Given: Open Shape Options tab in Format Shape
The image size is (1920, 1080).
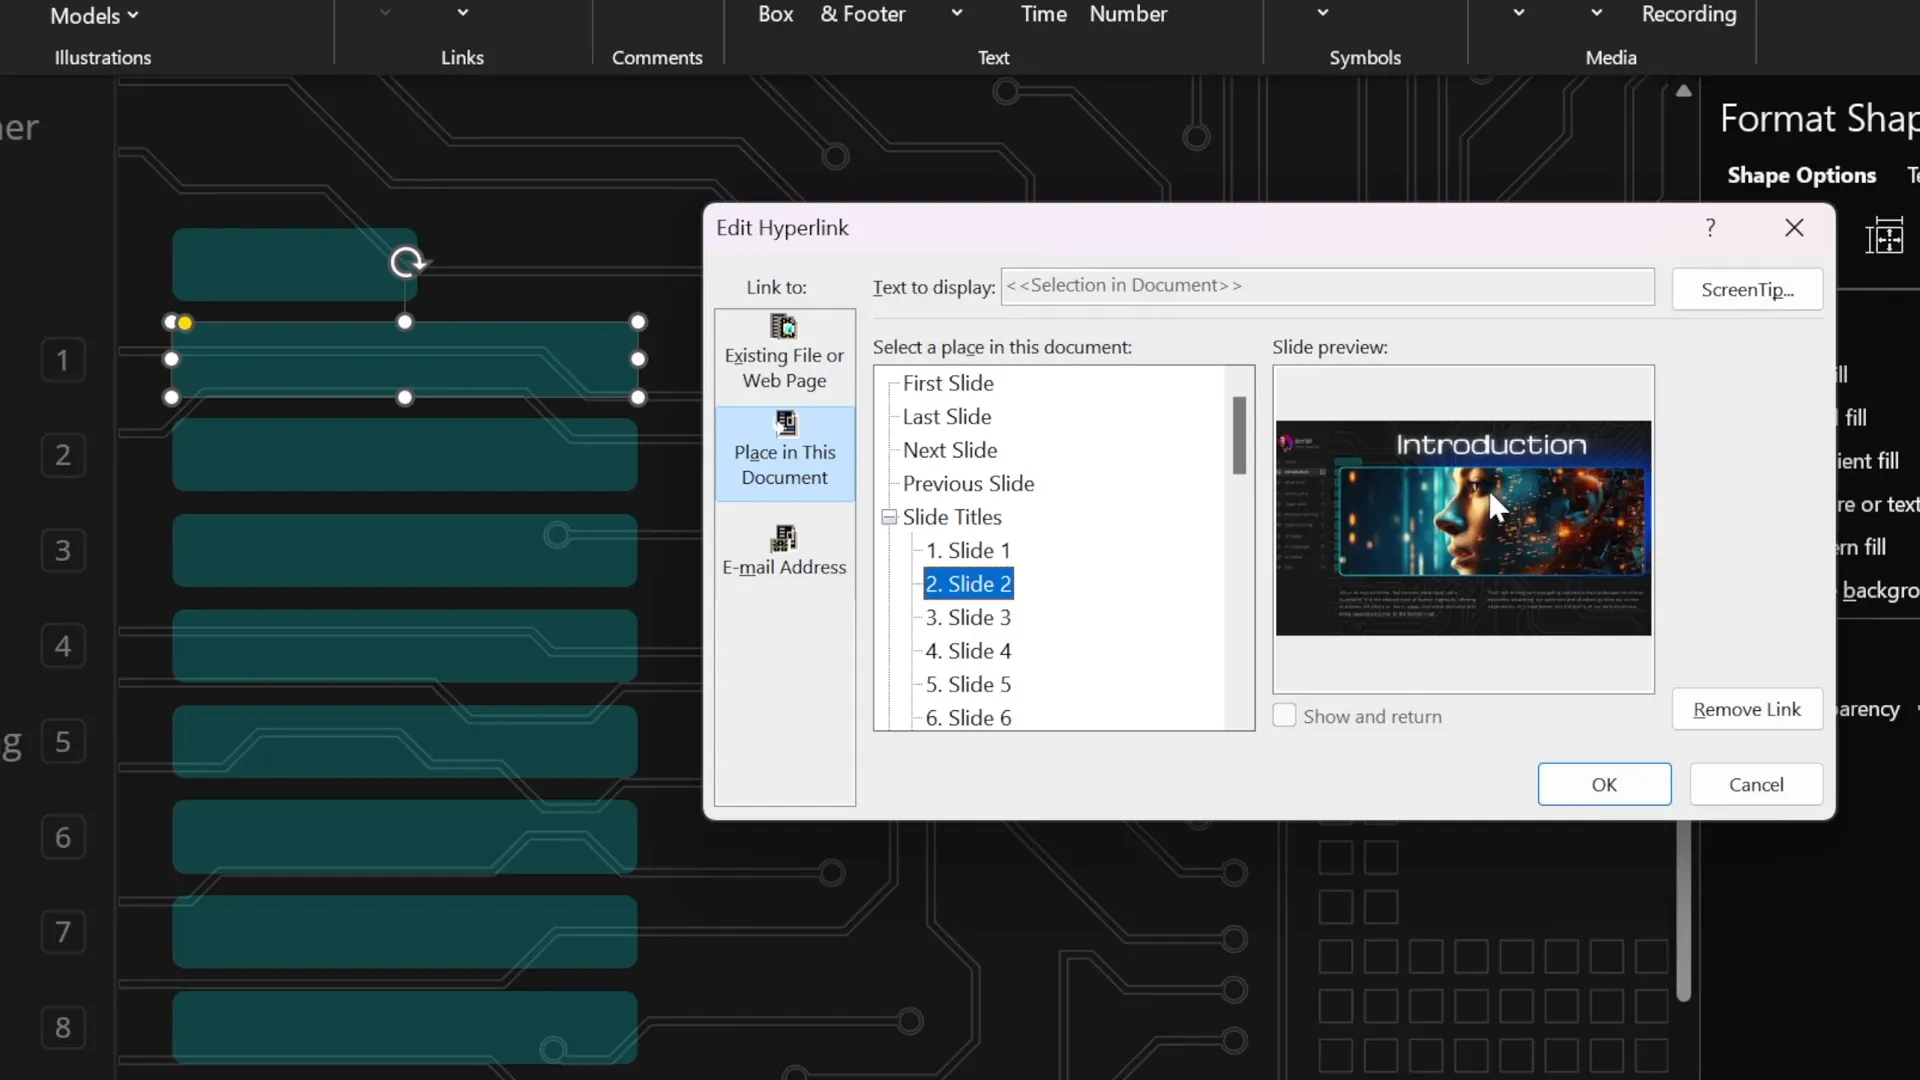Looking at the screenshot, I should click(1801, 175).
